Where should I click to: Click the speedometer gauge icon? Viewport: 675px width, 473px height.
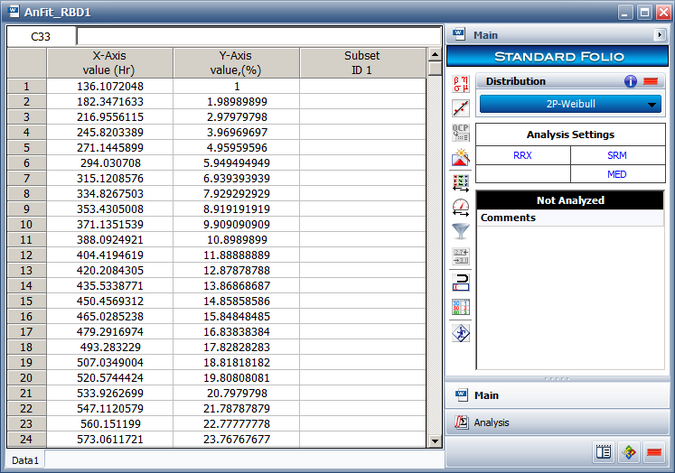coord(461,207)
